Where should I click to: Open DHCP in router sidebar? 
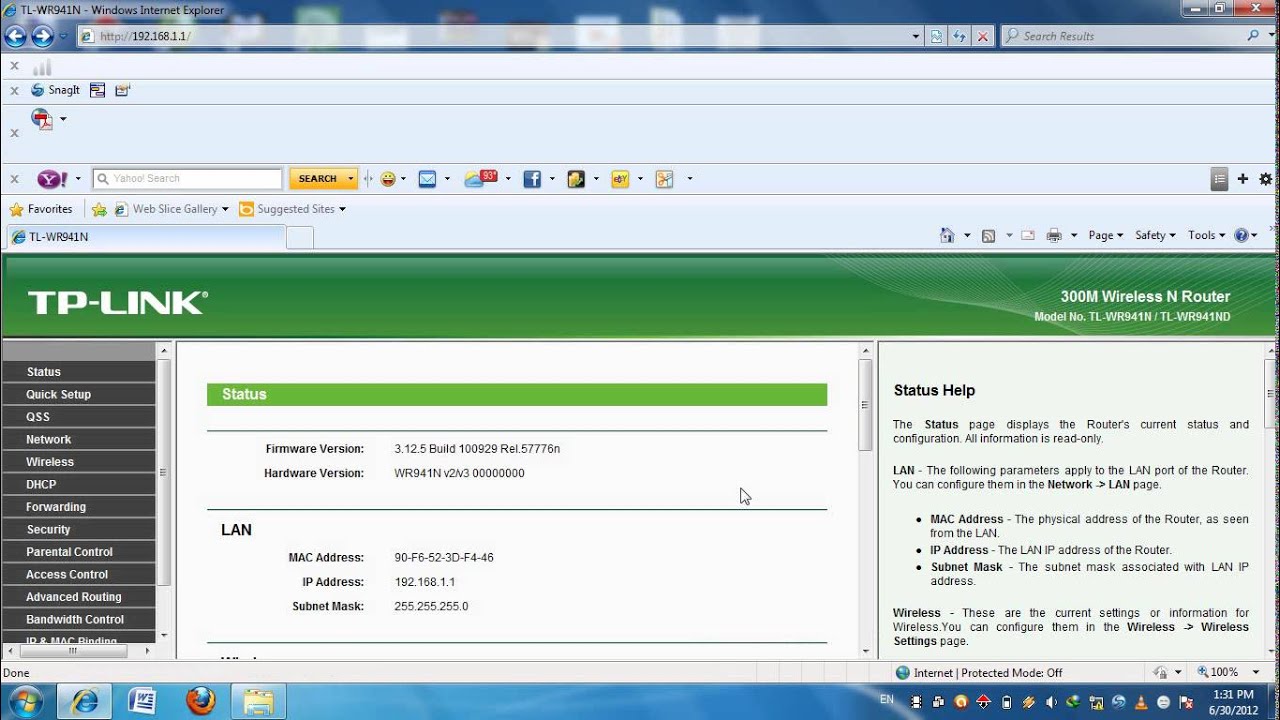click(78, 484)
